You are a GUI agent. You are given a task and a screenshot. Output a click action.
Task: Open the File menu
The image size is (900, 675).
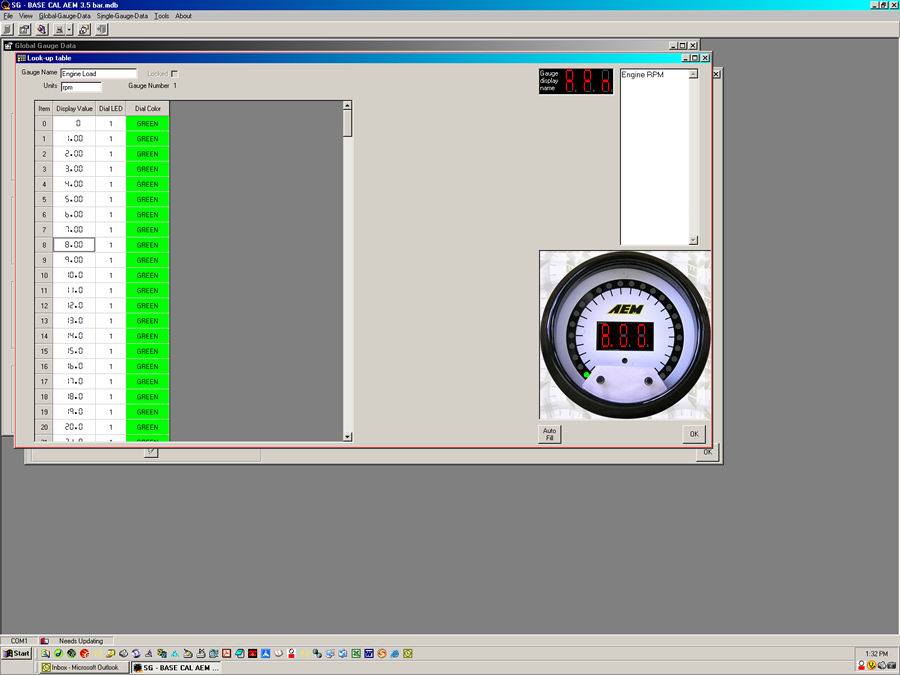[x=8, y=16]
